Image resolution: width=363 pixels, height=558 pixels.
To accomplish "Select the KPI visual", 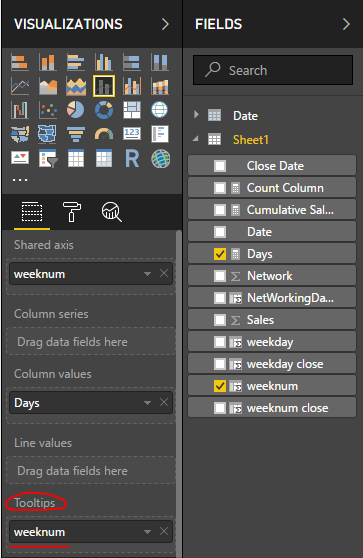I will point(20,158).
